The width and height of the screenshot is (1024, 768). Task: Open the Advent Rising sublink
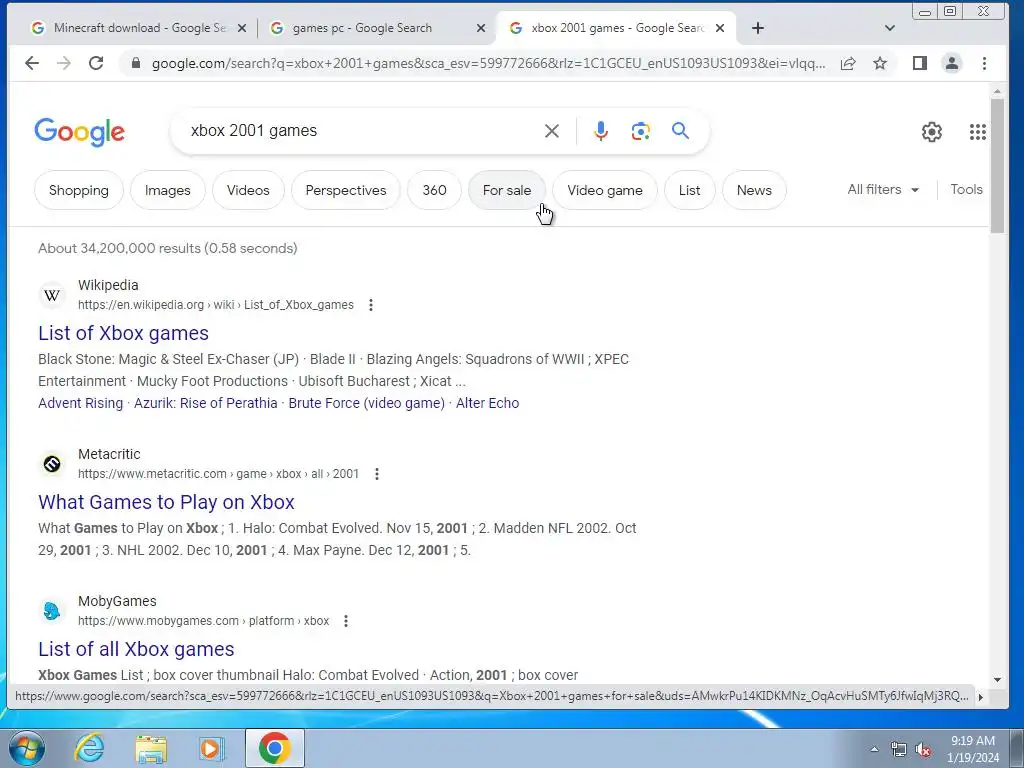point(80,403)
